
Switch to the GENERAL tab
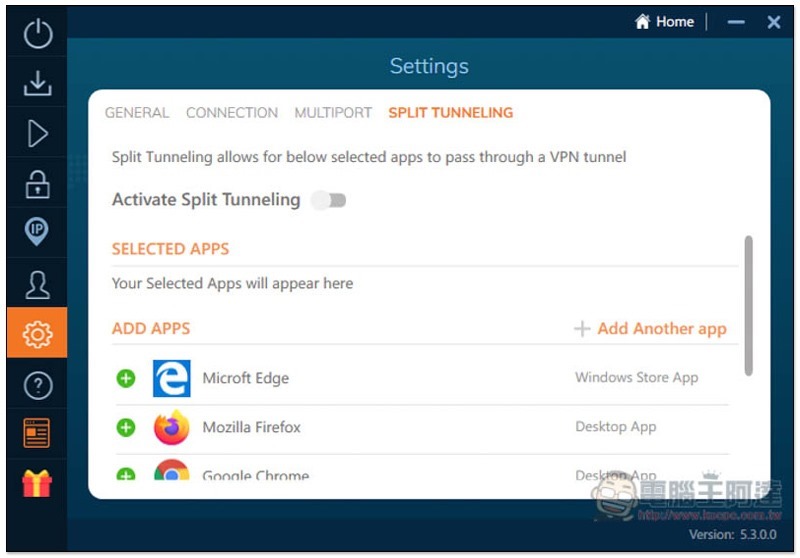[137, 112]
